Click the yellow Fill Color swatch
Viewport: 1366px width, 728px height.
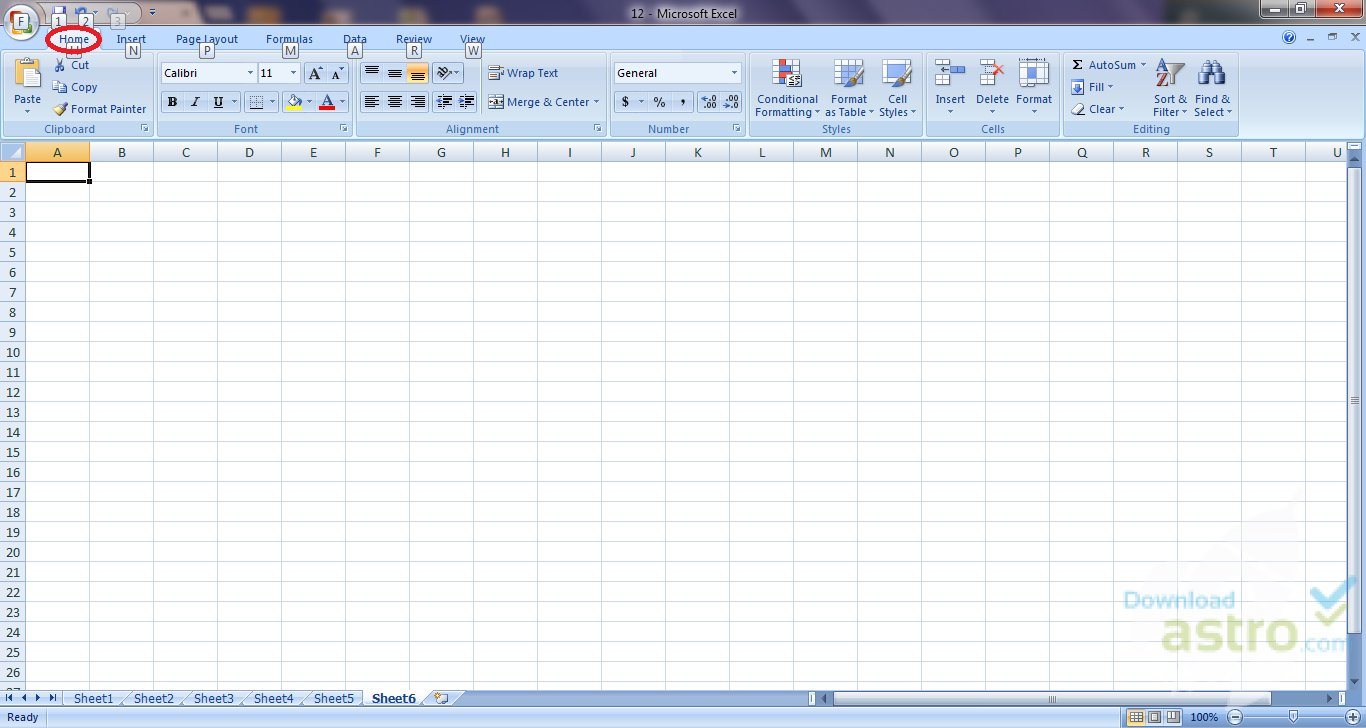(x=294, y=102)
